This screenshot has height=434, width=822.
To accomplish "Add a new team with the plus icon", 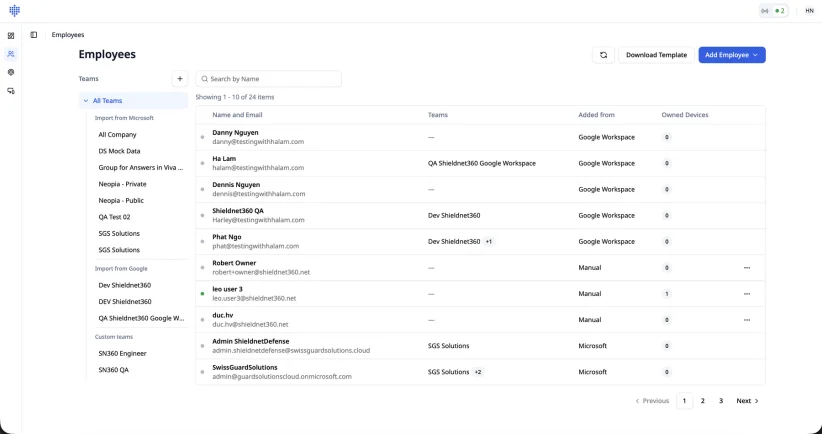I will [180, 79].
